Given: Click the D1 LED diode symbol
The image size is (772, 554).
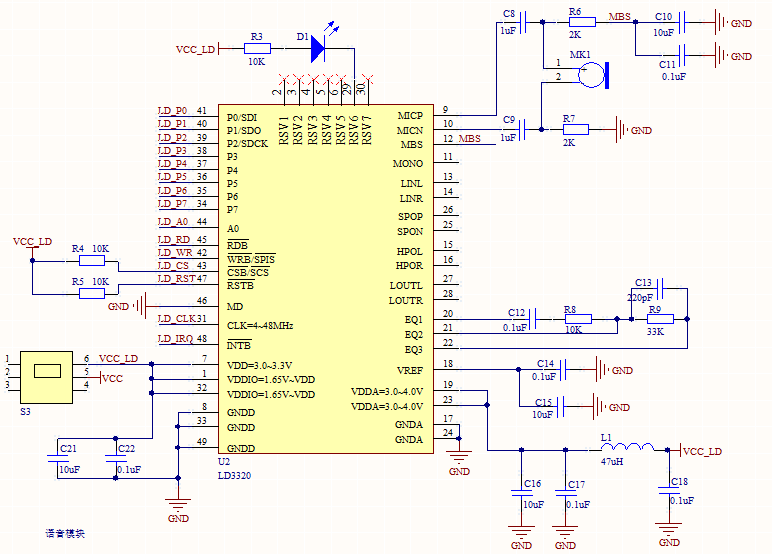Looking at the screenshot, I should pyautogui.click(x=318, y=48).
